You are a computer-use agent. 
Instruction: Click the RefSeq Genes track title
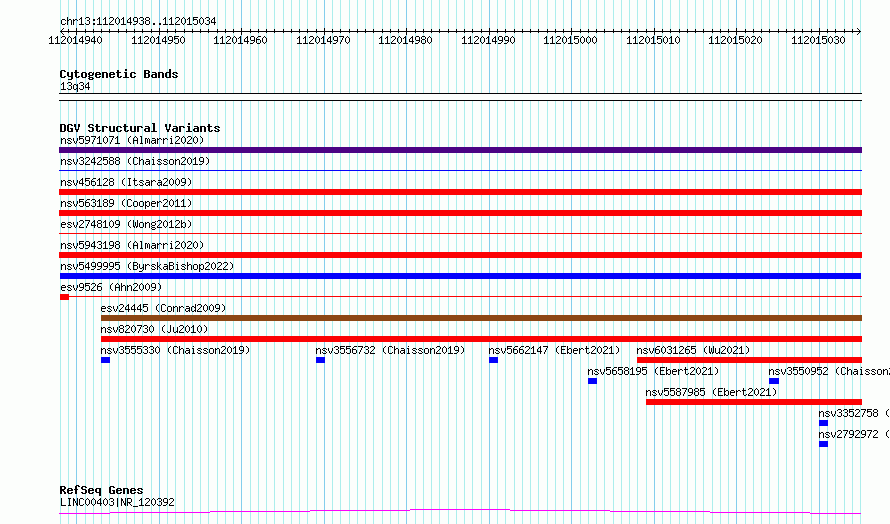pyautogui.click(x=101, y=490)
